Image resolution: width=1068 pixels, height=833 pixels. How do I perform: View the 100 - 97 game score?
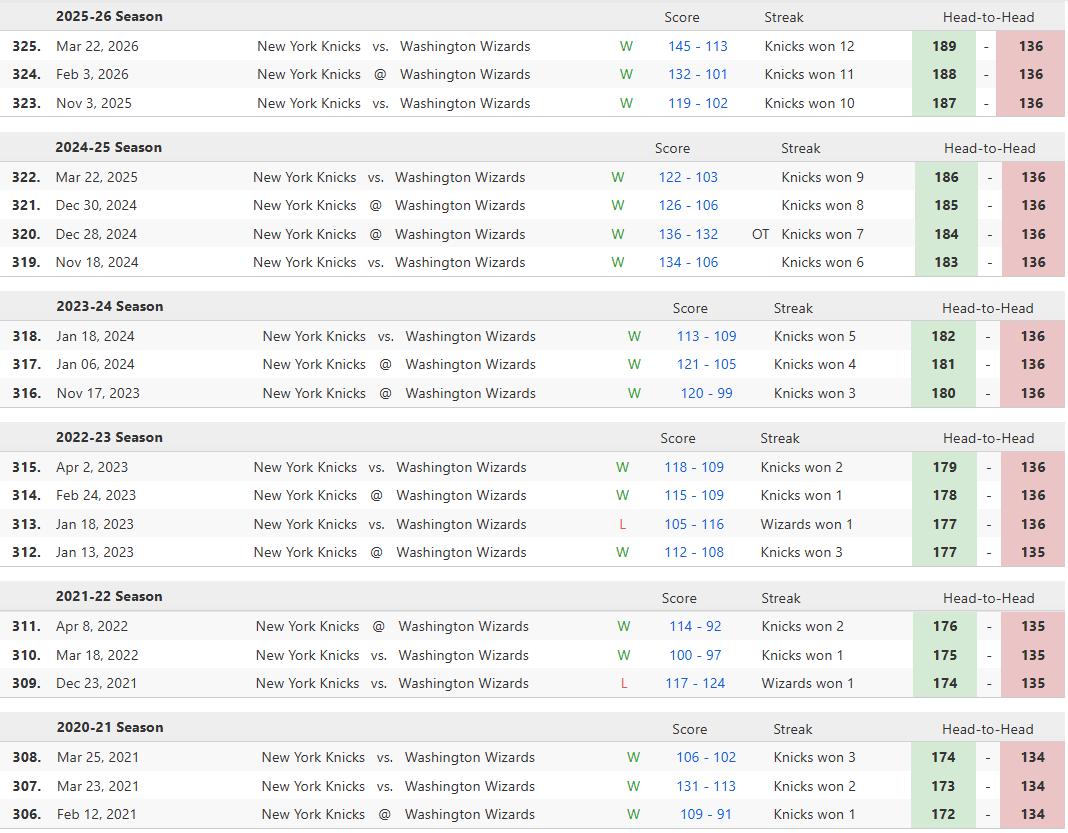pos(695,655)
